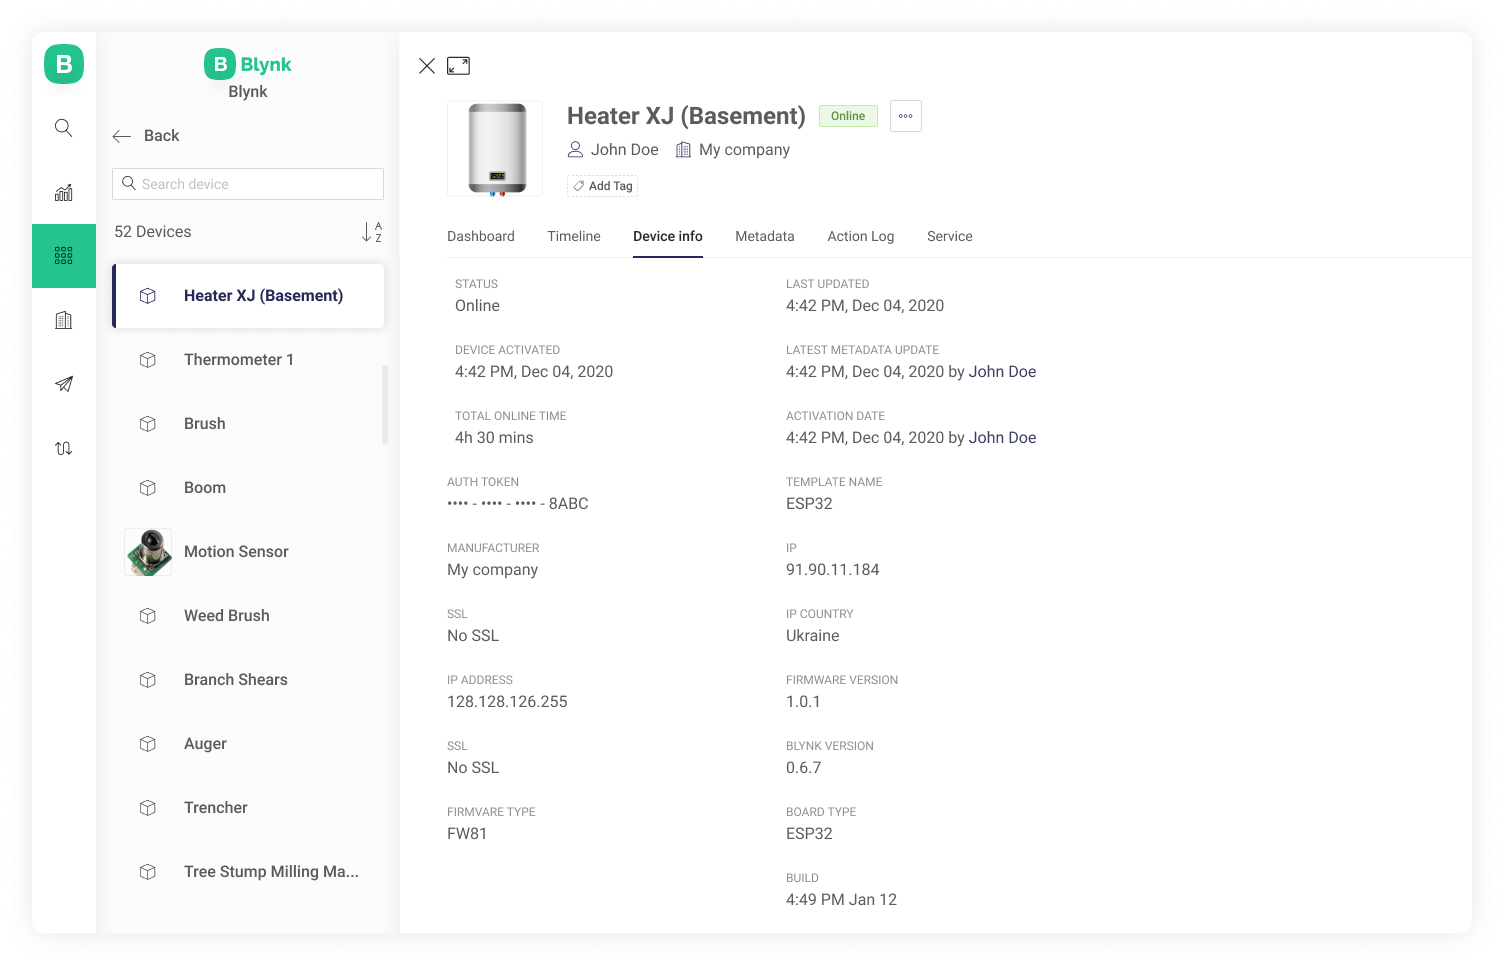Go Back from the device list

pos(146,136)
